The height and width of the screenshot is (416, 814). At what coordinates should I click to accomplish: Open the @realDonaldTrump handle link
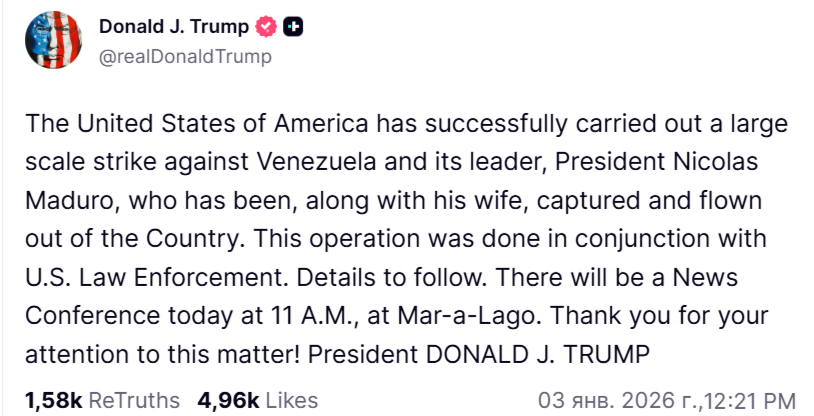point(185,56)
